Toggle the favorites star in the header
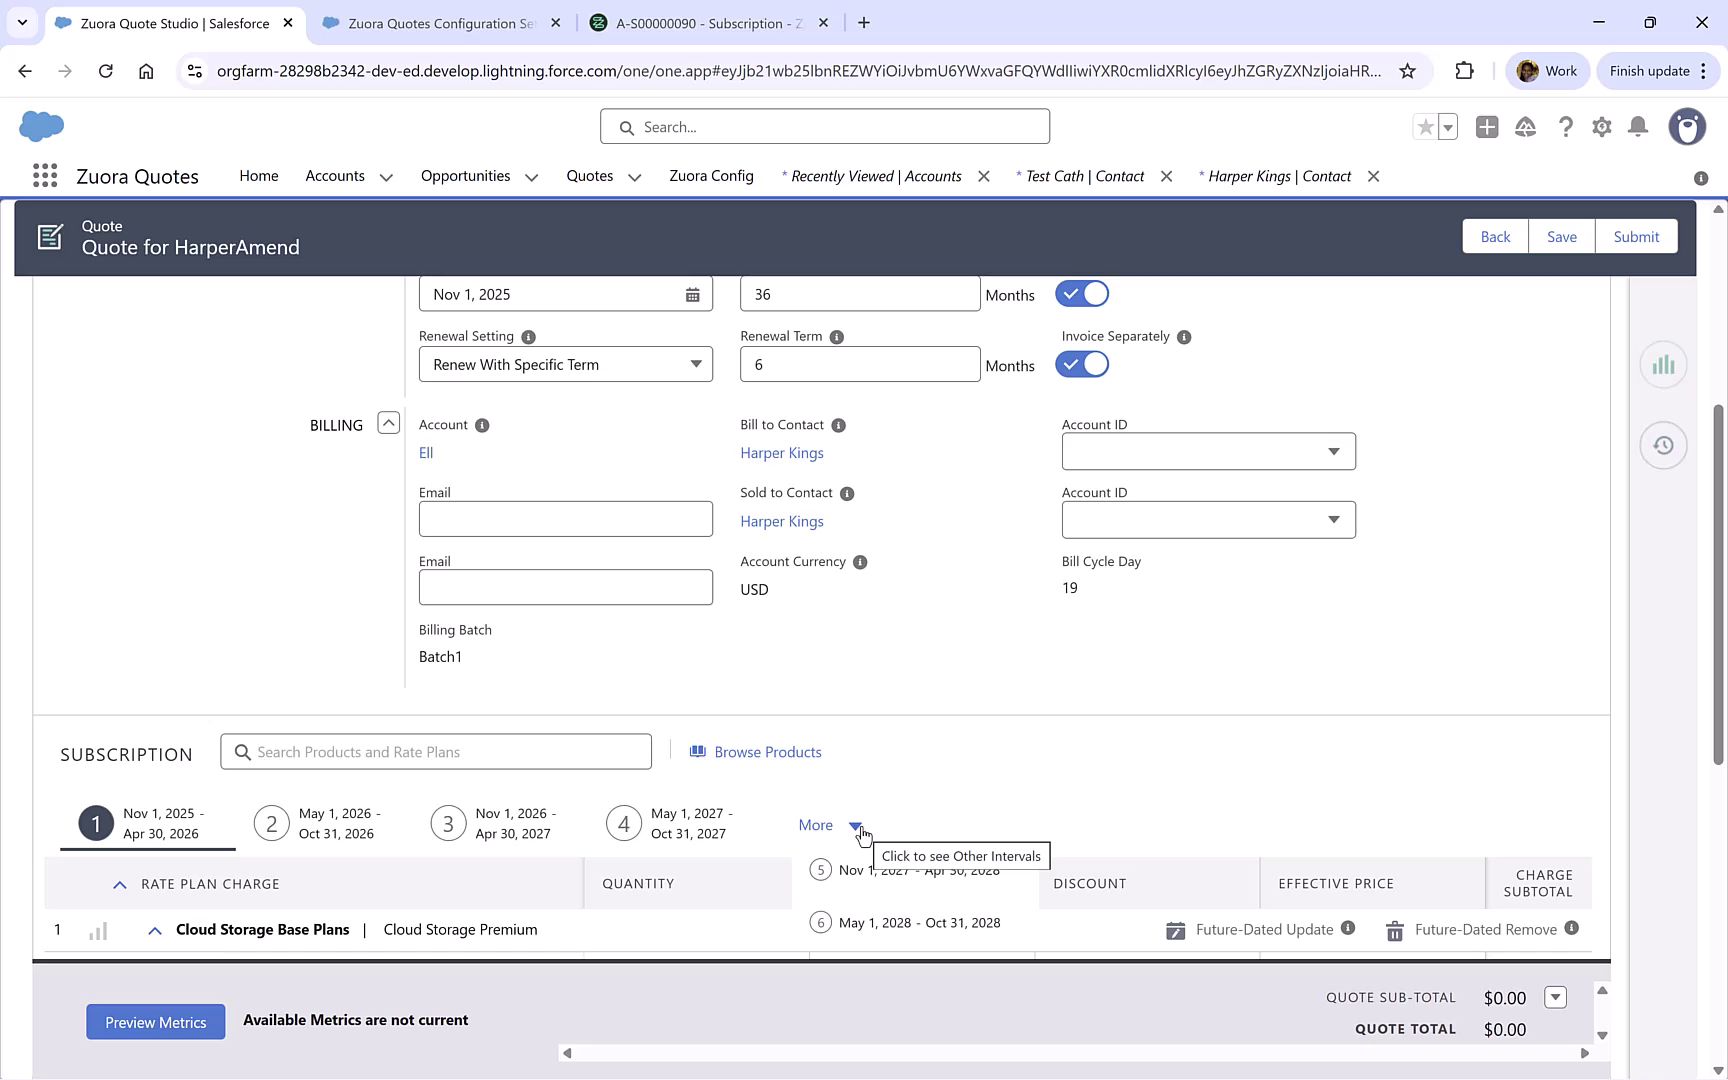Image resolution: width=1728 pixels, height=1080 pixels. pos(1424,127)
